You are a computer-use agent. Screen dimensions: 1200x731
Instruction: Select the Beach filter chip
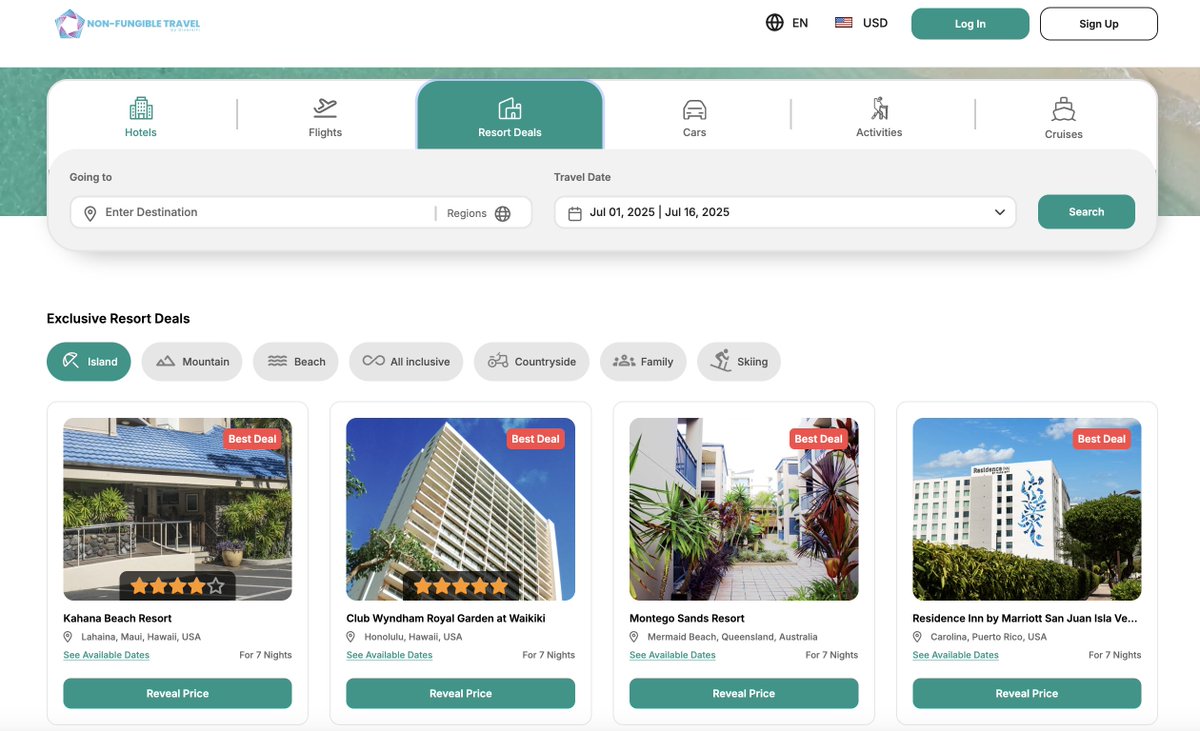coord(296,362)
